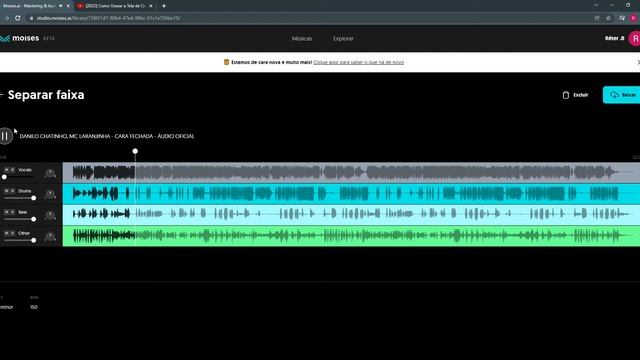The image size is (640, 360).
Task: Click the Bass volume slider handle
Action: pyautogui.click(x=33, y=219)
